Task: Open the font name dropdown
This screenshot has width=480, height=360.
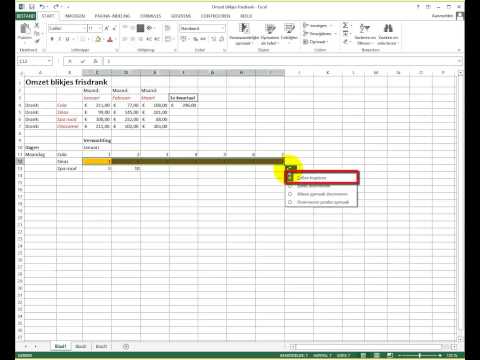Action: [84, 29]
